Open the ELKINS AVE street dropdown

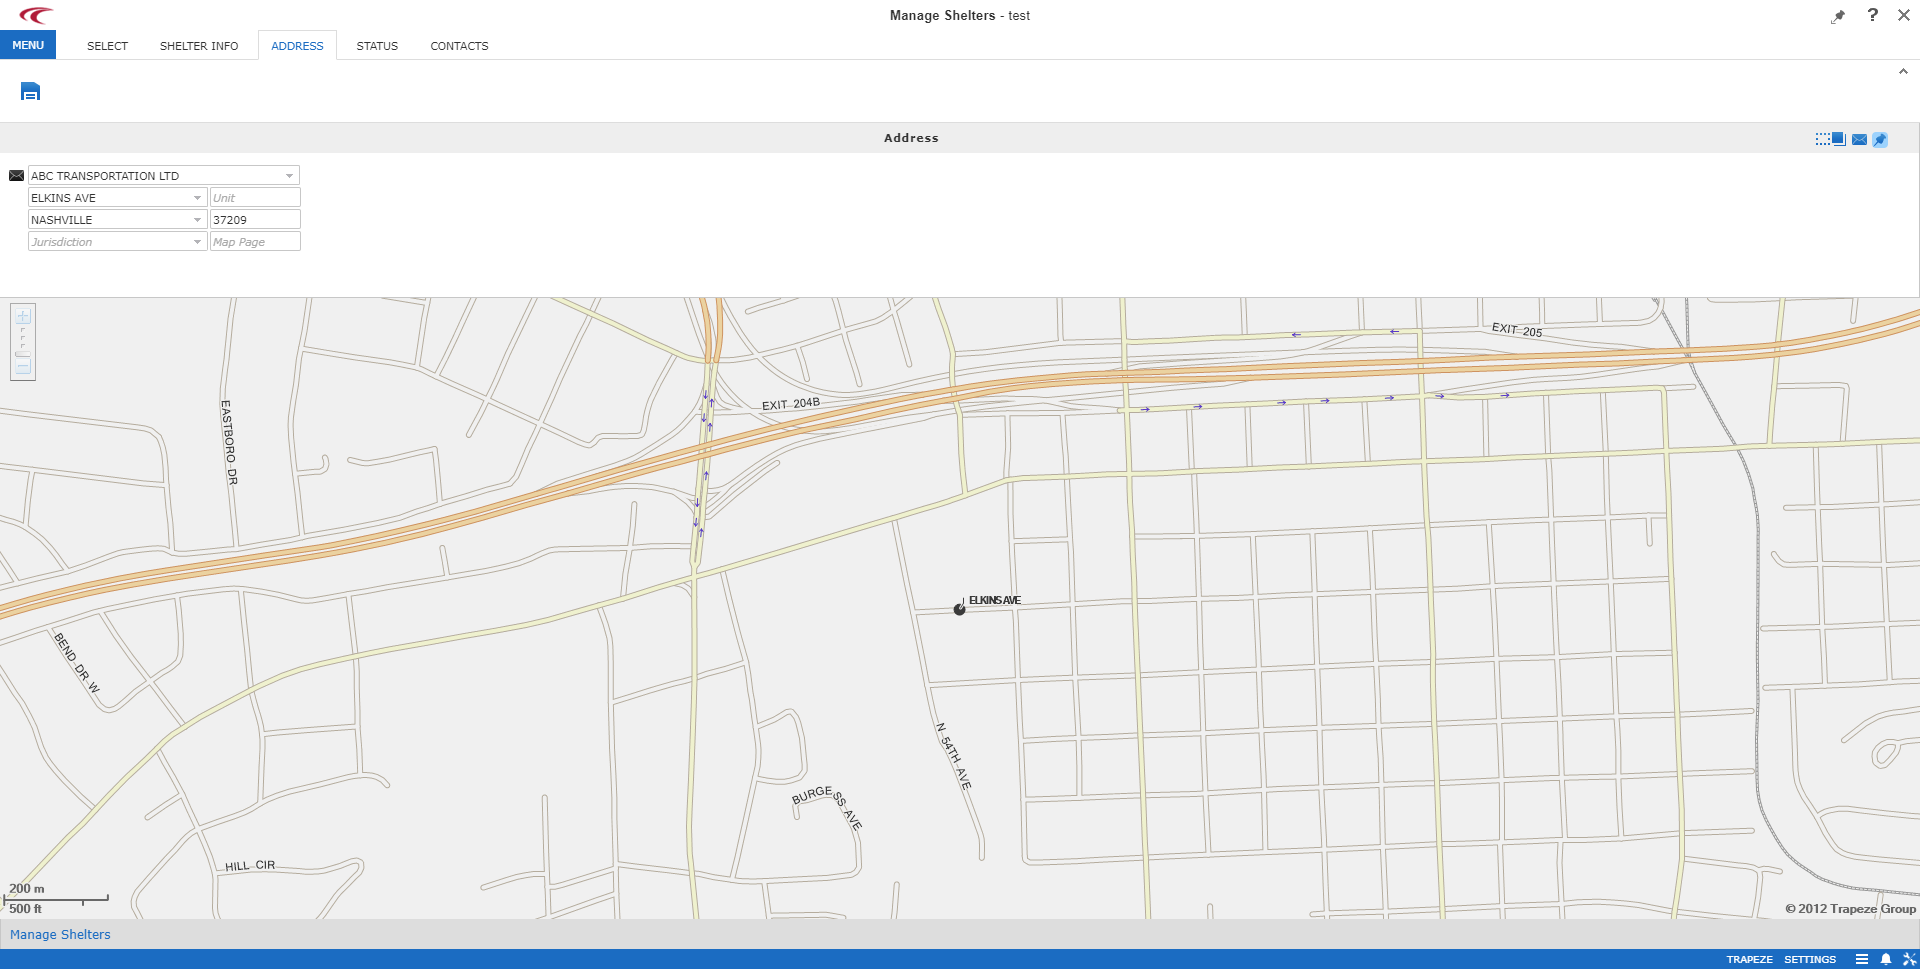(x=197, y=197)
